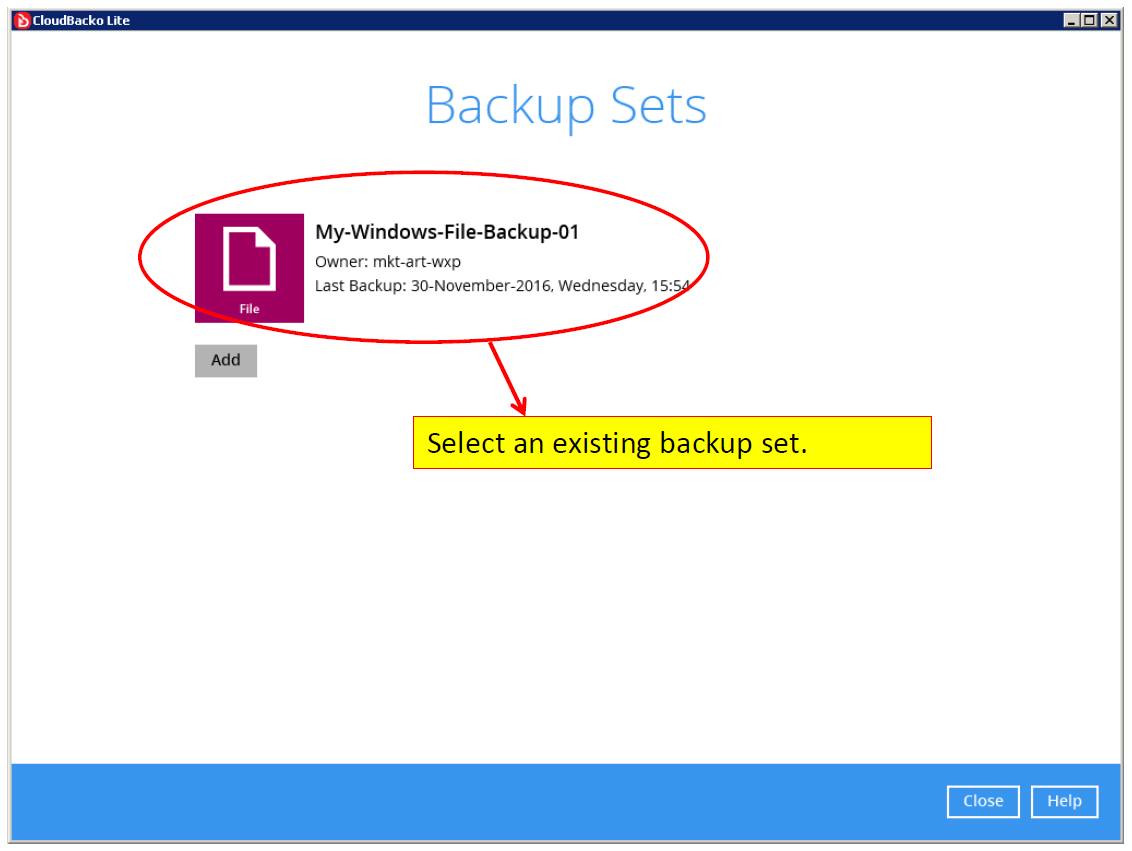Click the white document glyph in tile

249,258
